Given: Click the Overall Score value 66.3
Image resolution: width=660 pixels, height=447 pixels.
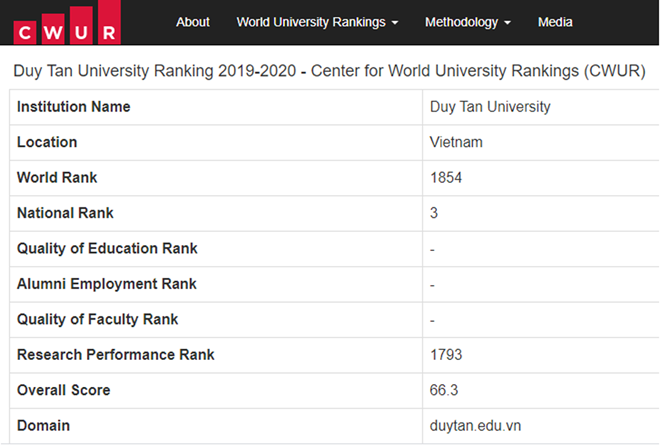Looking at the screenshot, I should coord(444,390).
